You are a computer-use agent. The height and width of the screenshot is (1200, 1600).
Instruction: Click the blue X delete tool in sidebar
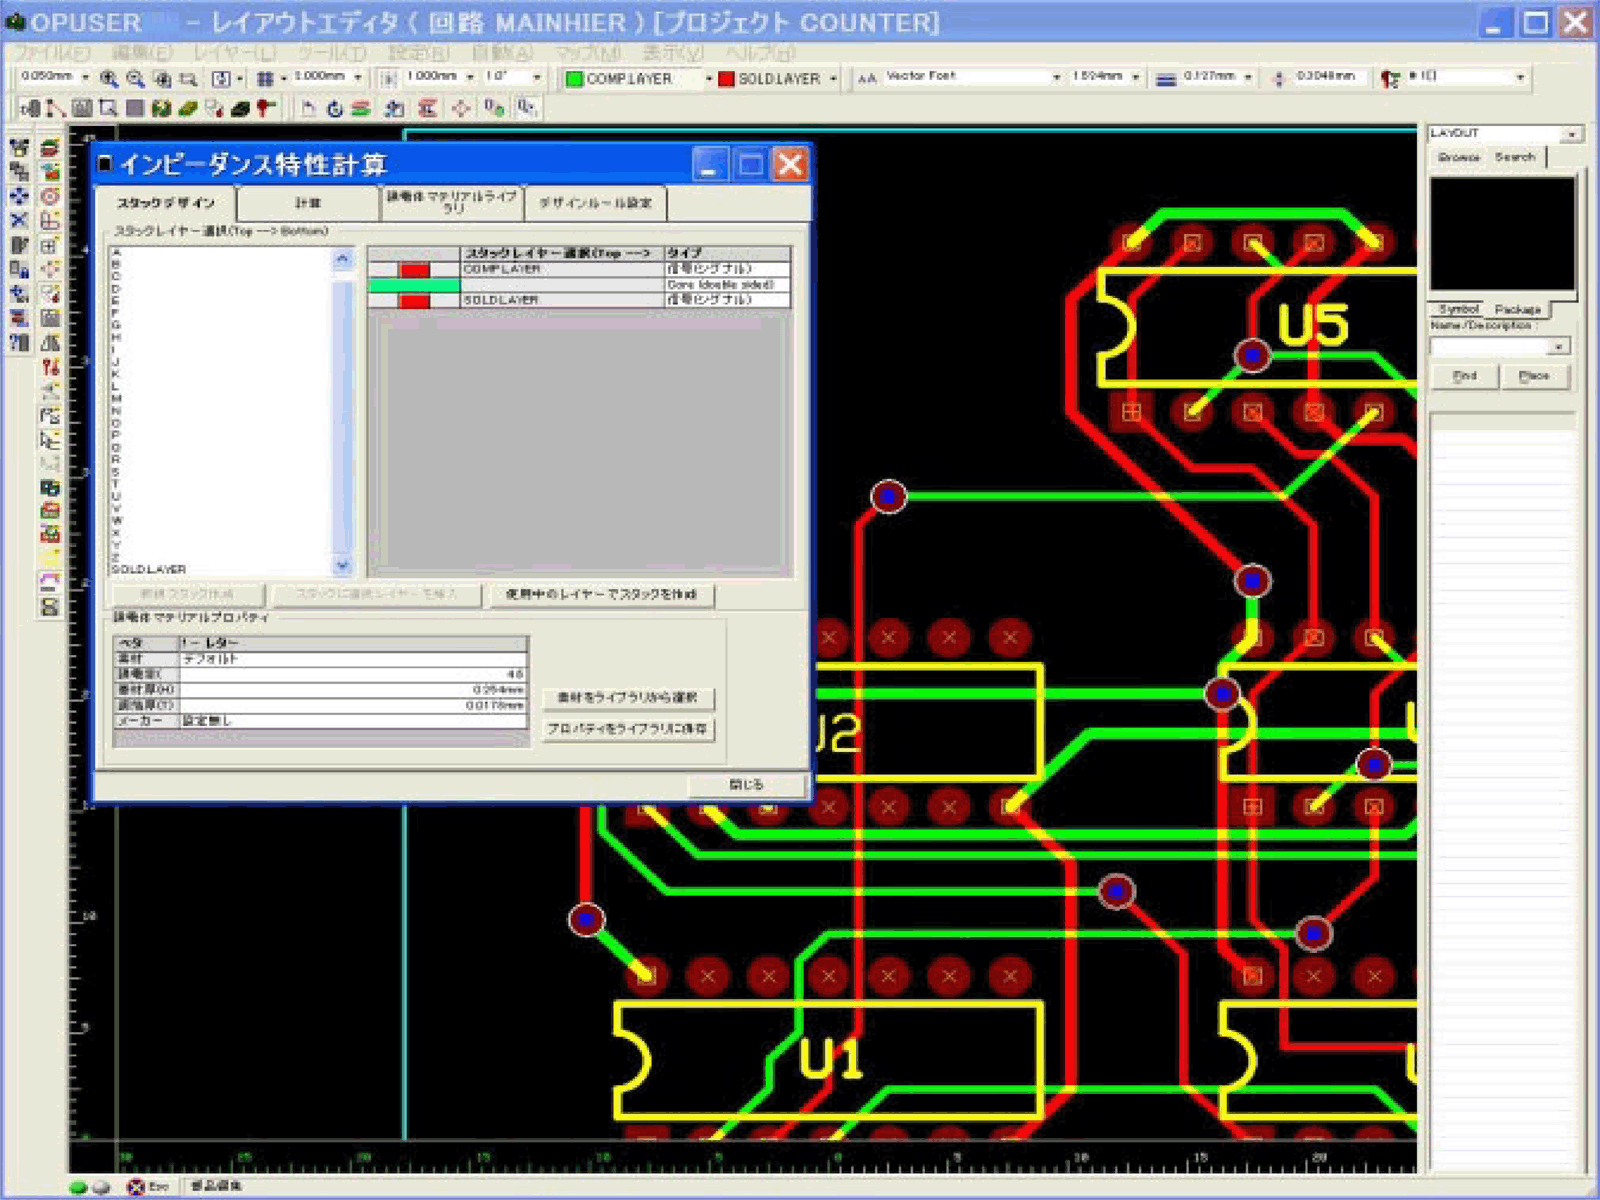coord(19,220)
